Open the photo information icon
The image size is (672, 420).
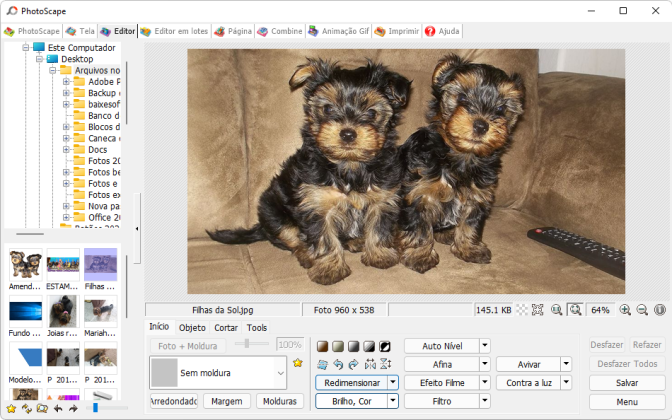660,310
